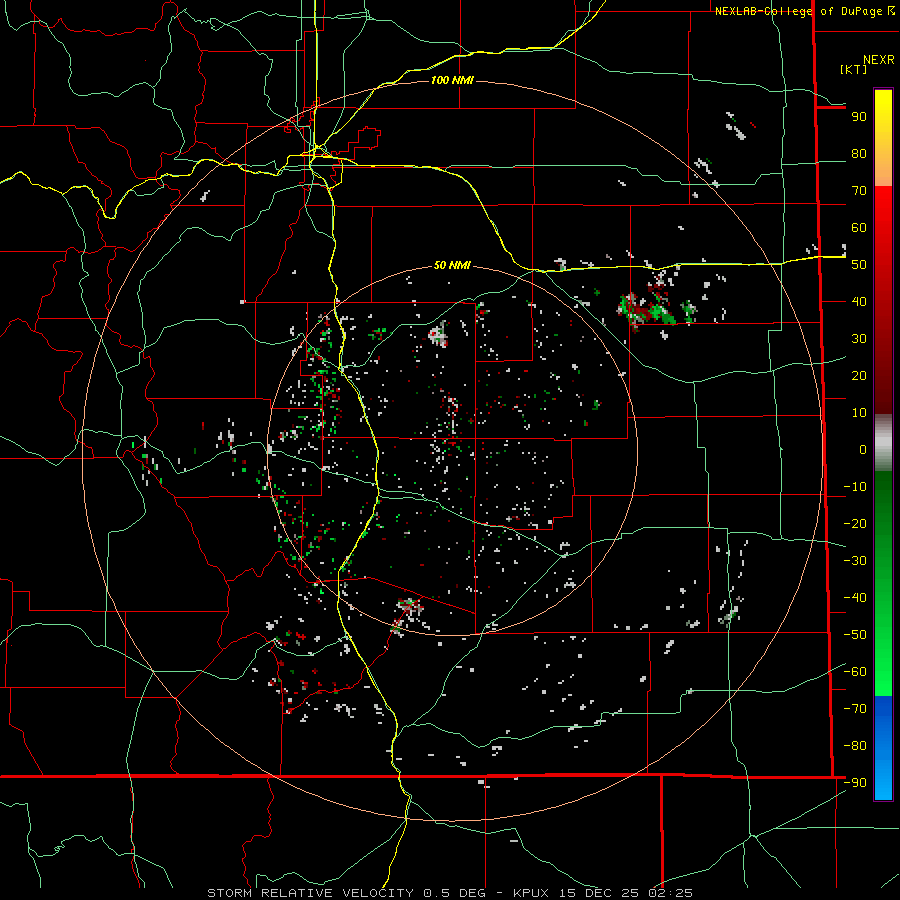Viewport: 900px width, 900px height.
Task: Click the positive "30" scale value
Action: [859, 339]
